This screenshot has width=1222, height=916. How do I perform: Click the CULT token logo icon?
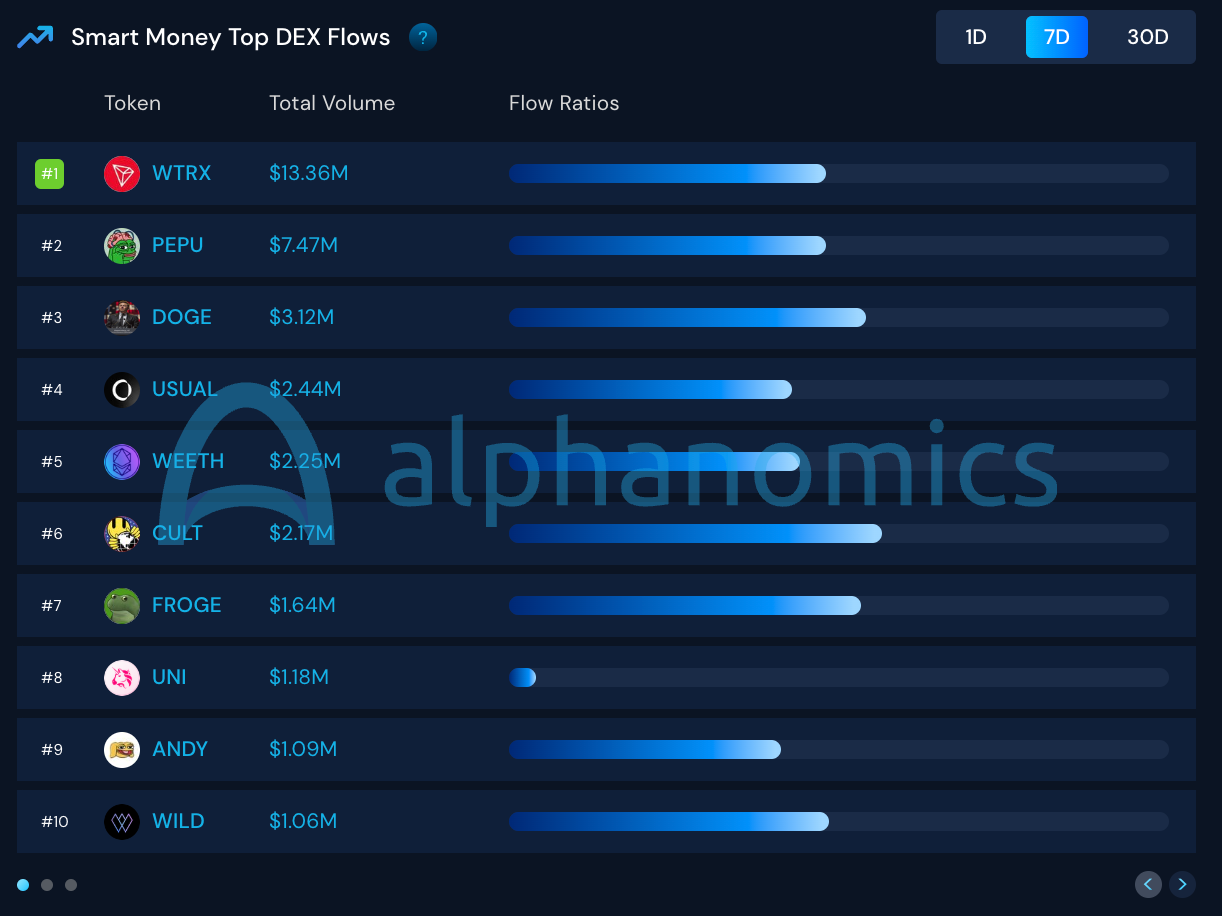point(122,534)
